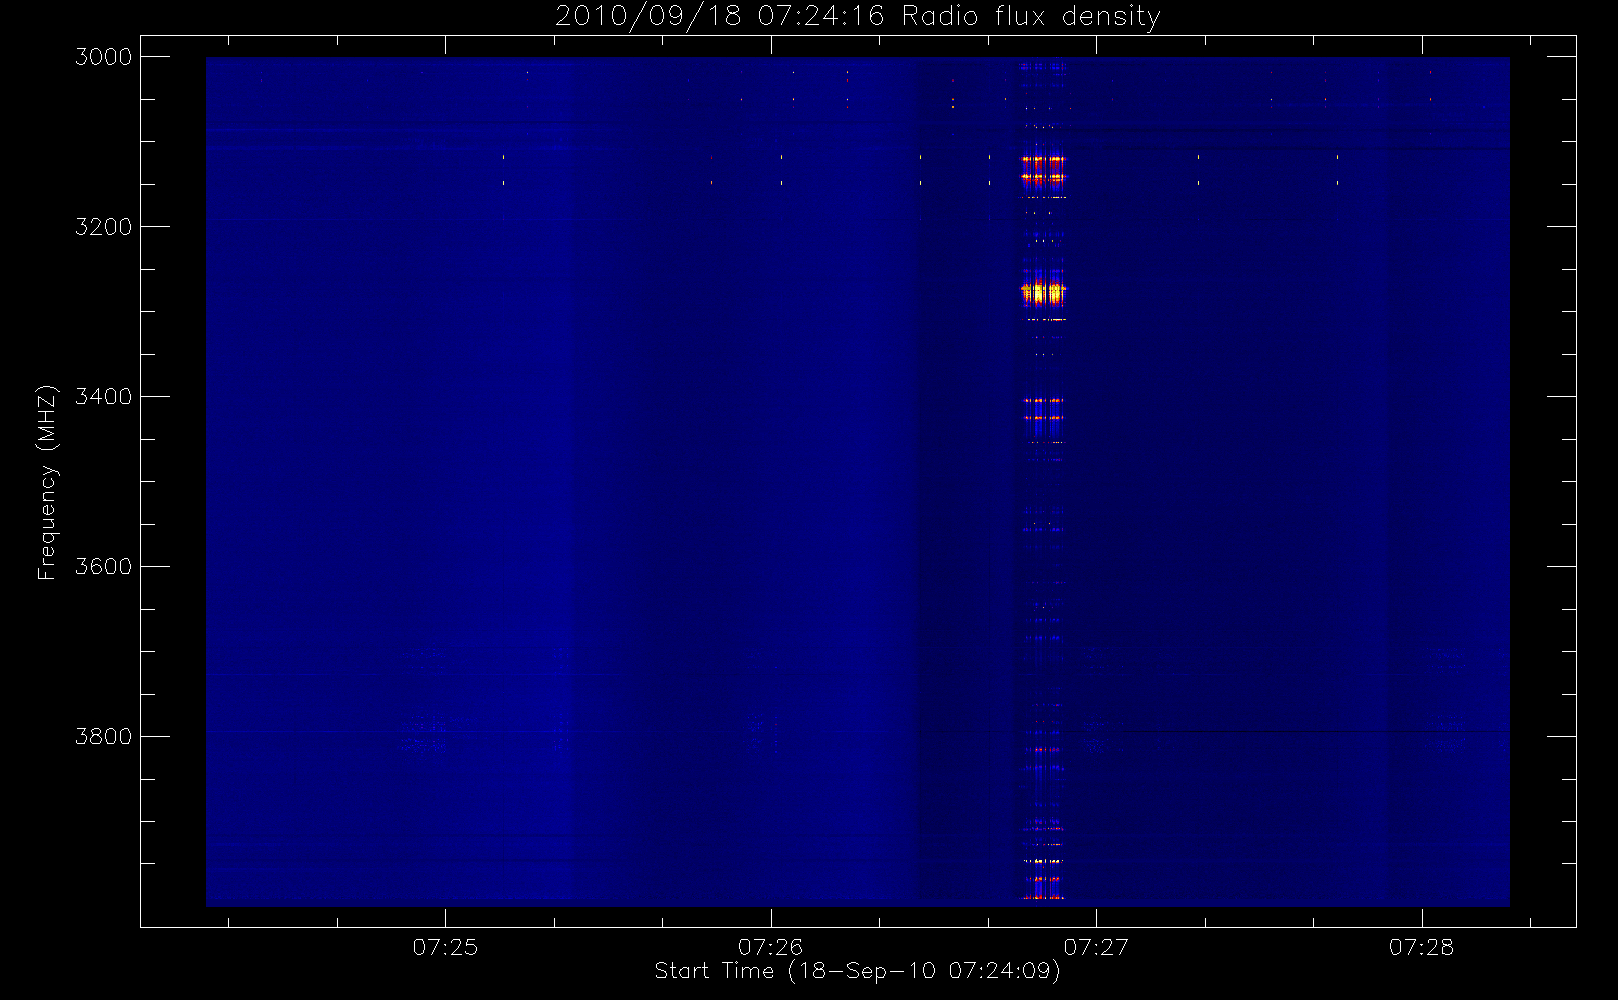Click the burst feature near 3410 MHz

click(1043, 410)
